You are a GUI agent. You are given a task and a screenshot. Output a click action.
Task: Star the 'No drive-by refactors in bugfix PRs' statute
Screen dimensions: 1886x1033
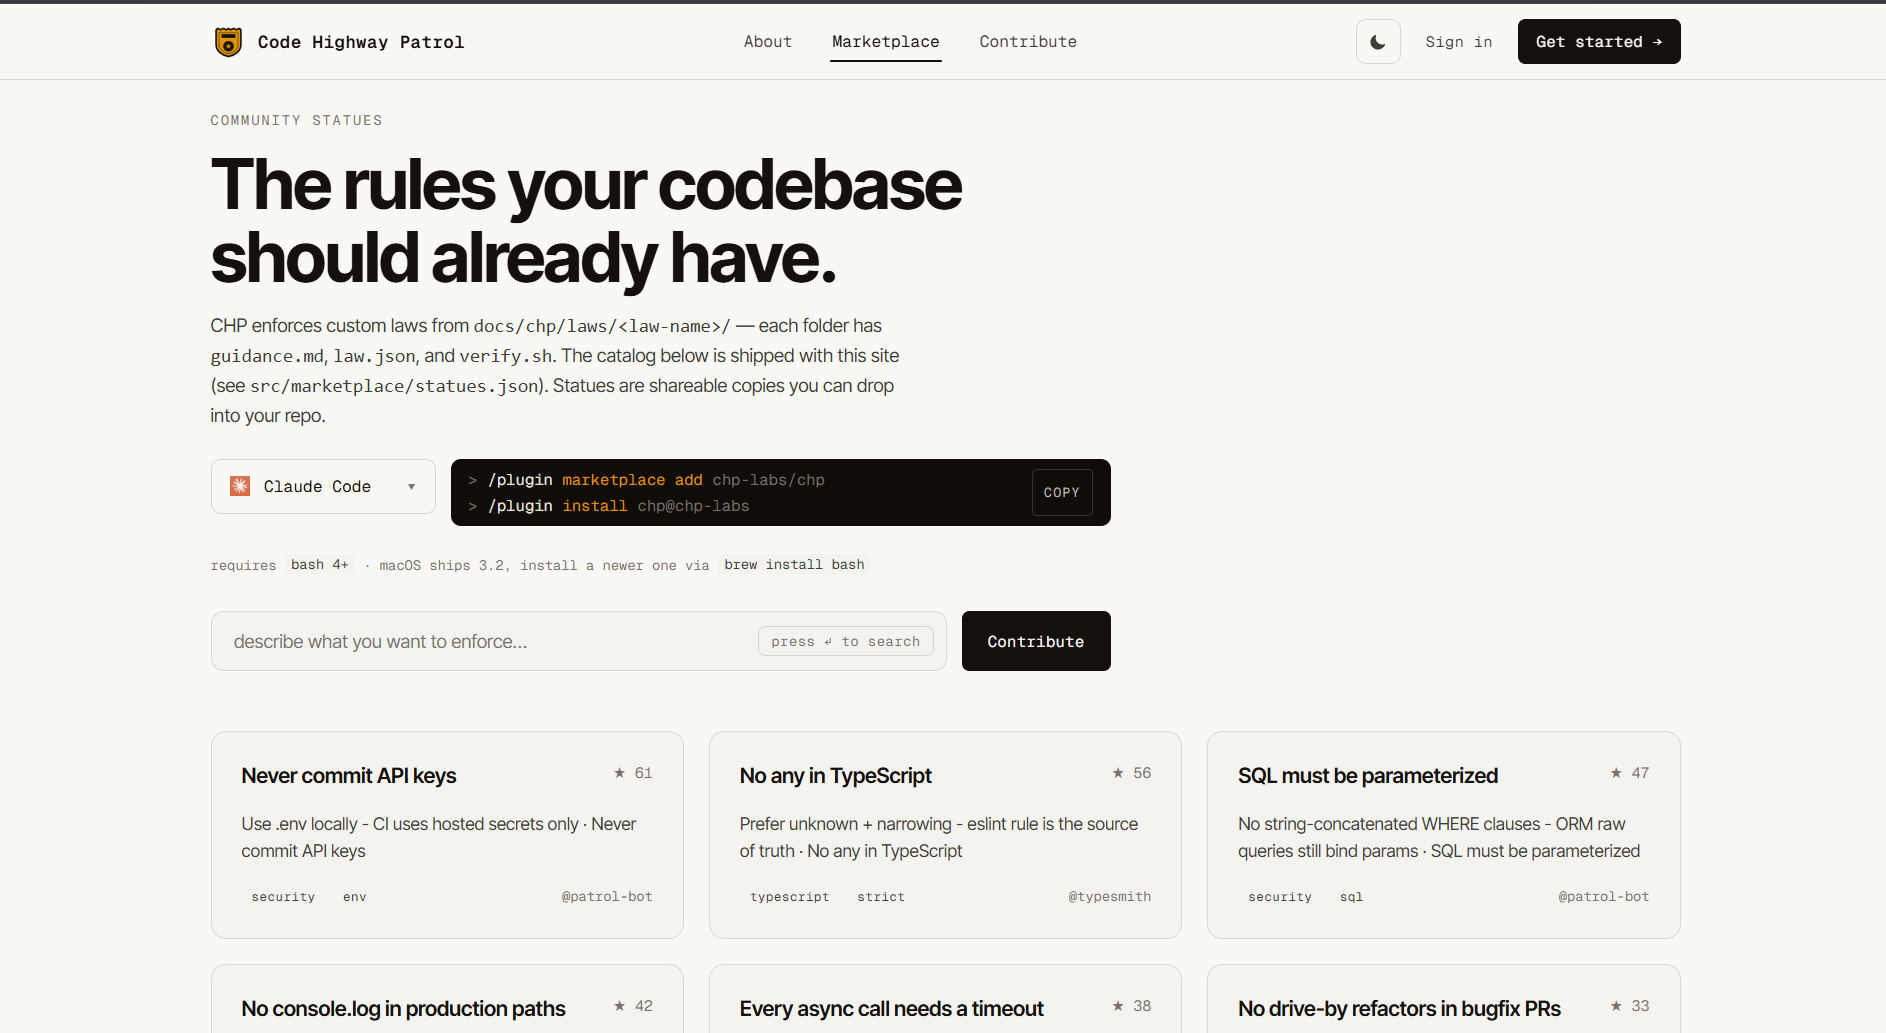pos(1629,1006)
